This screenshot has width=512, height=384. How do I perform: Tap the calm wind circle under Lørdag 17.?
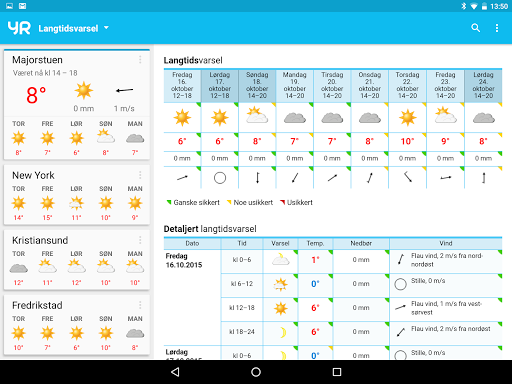point(220,178)
